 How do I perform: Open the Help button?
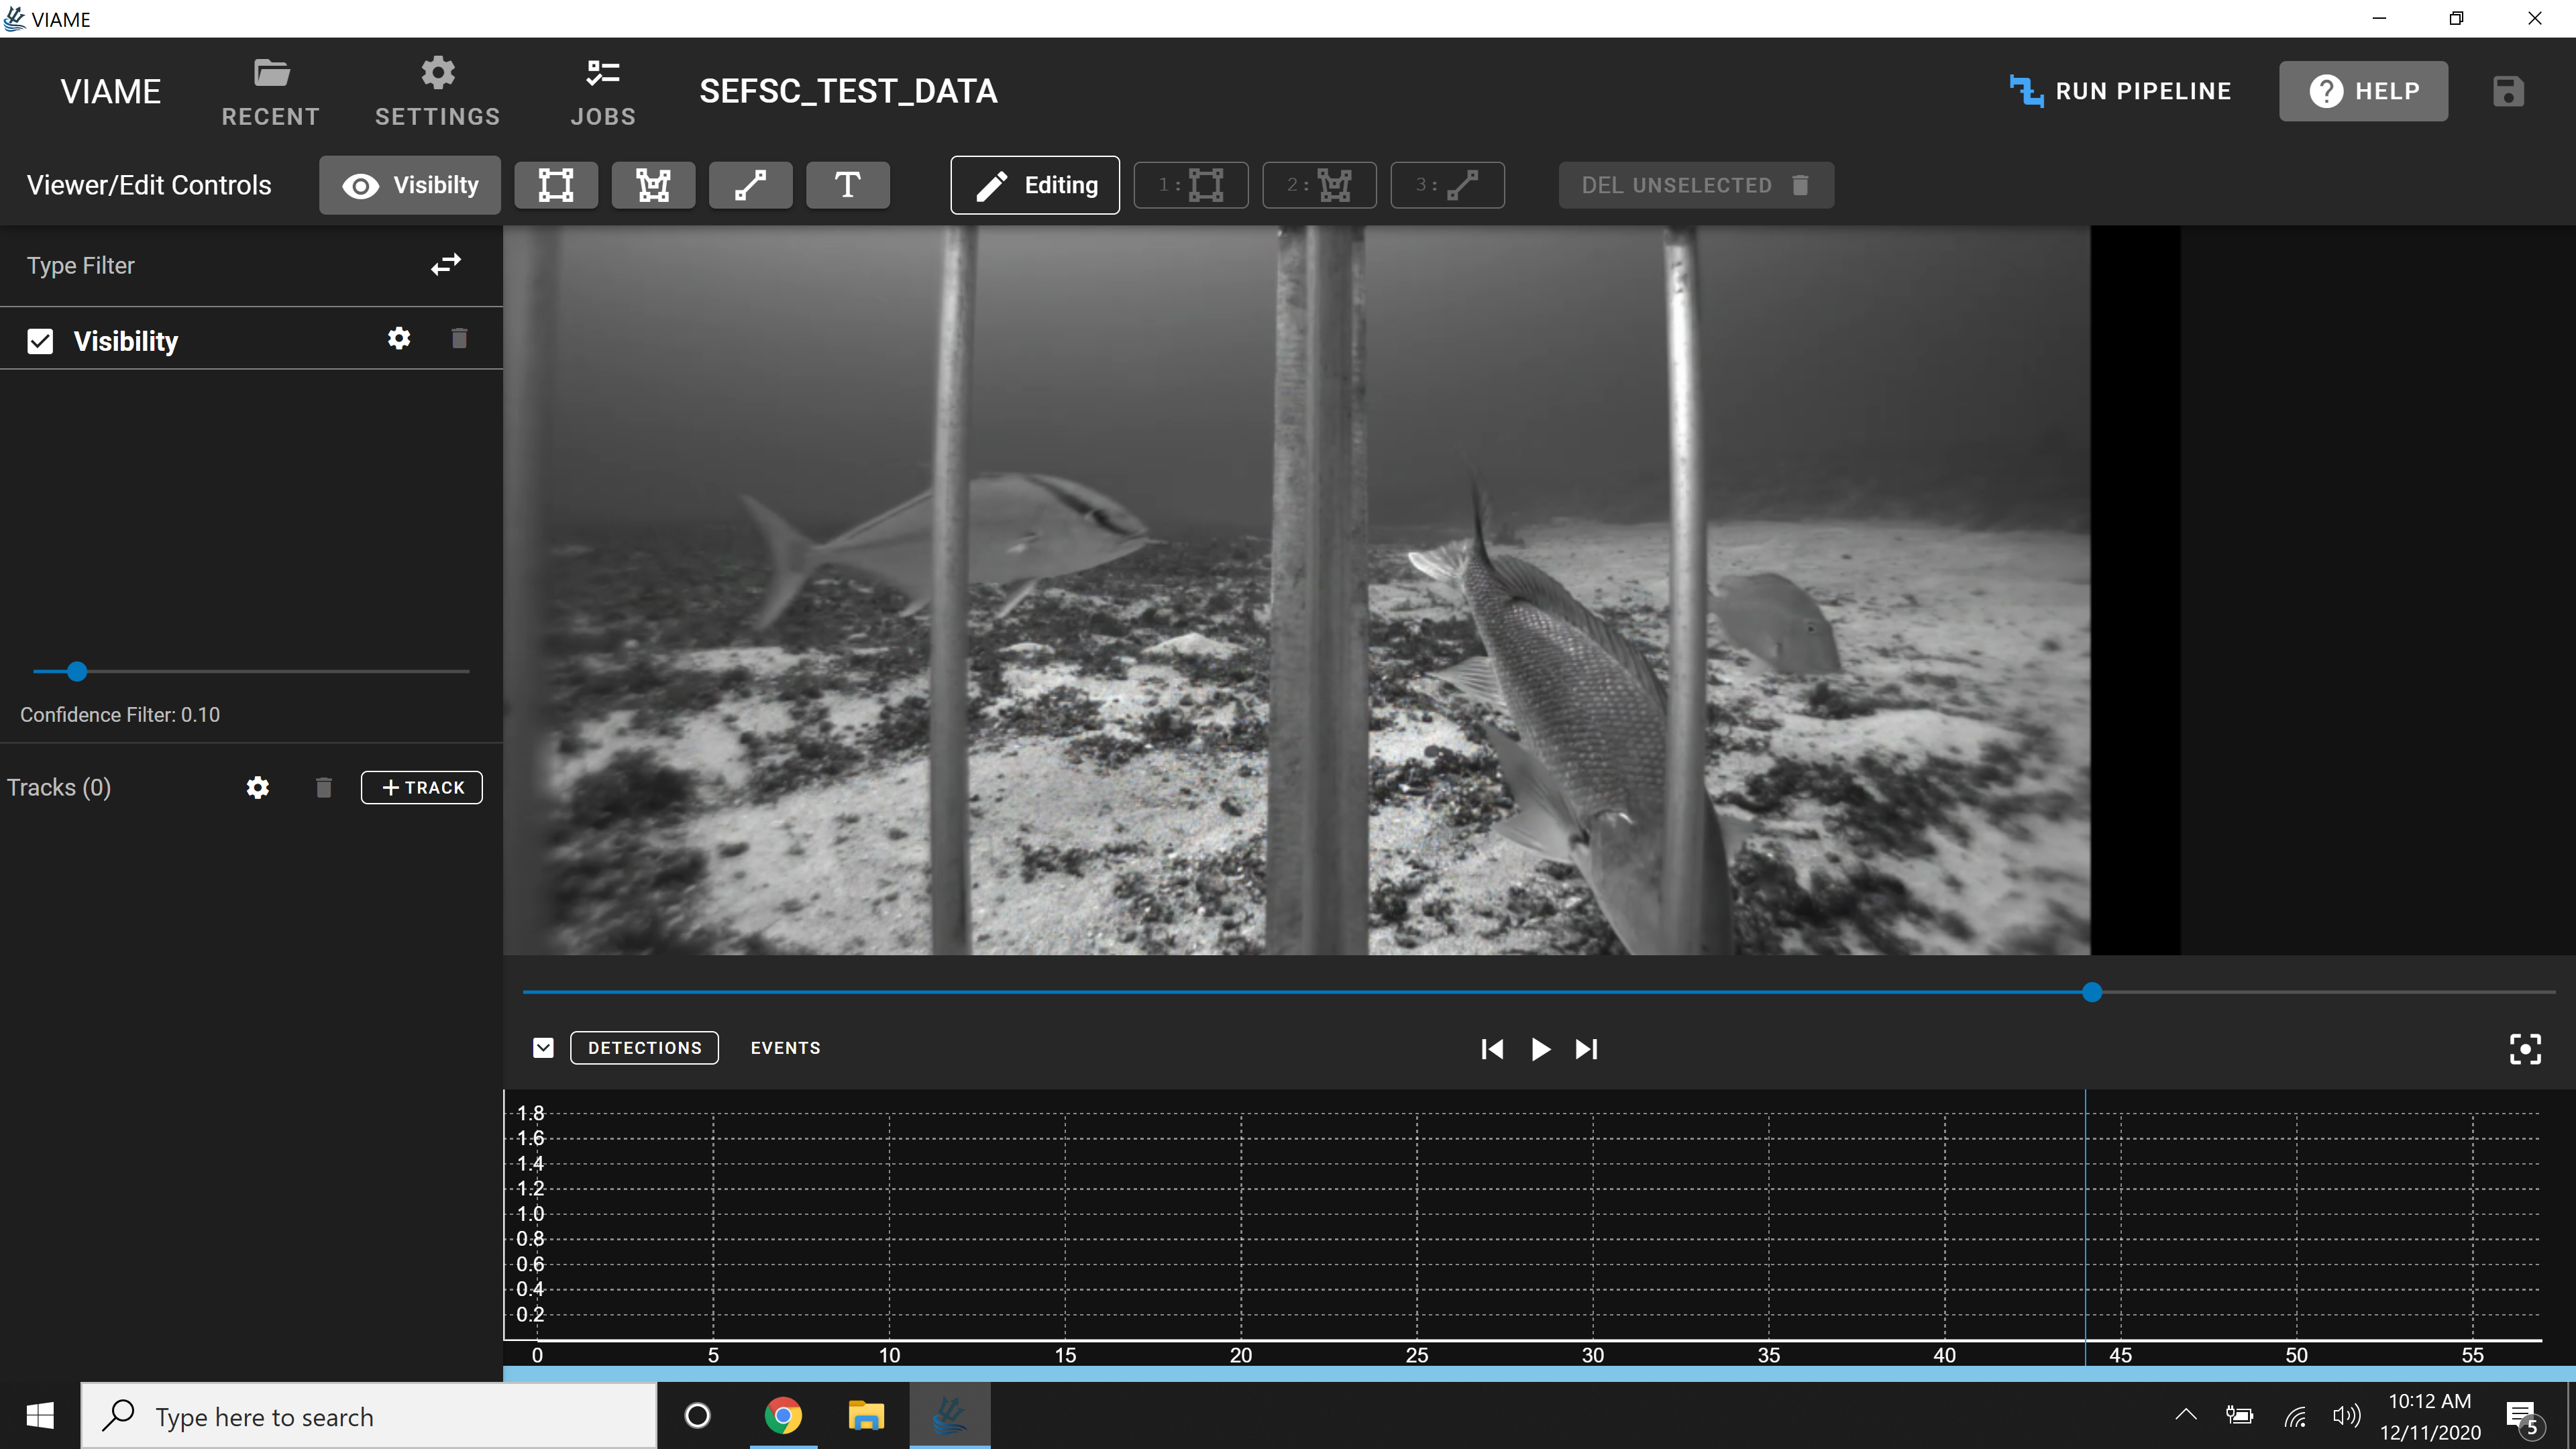coord(2363,91)
